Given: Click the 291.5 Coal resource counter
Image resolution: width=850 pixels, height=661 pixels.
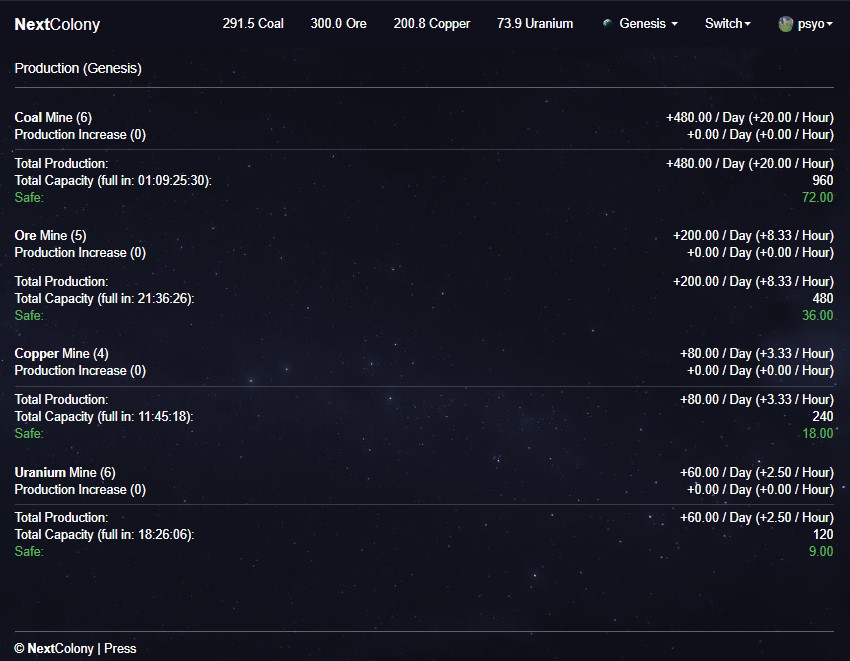Looking at the screenshot, I should click(253, 23).
